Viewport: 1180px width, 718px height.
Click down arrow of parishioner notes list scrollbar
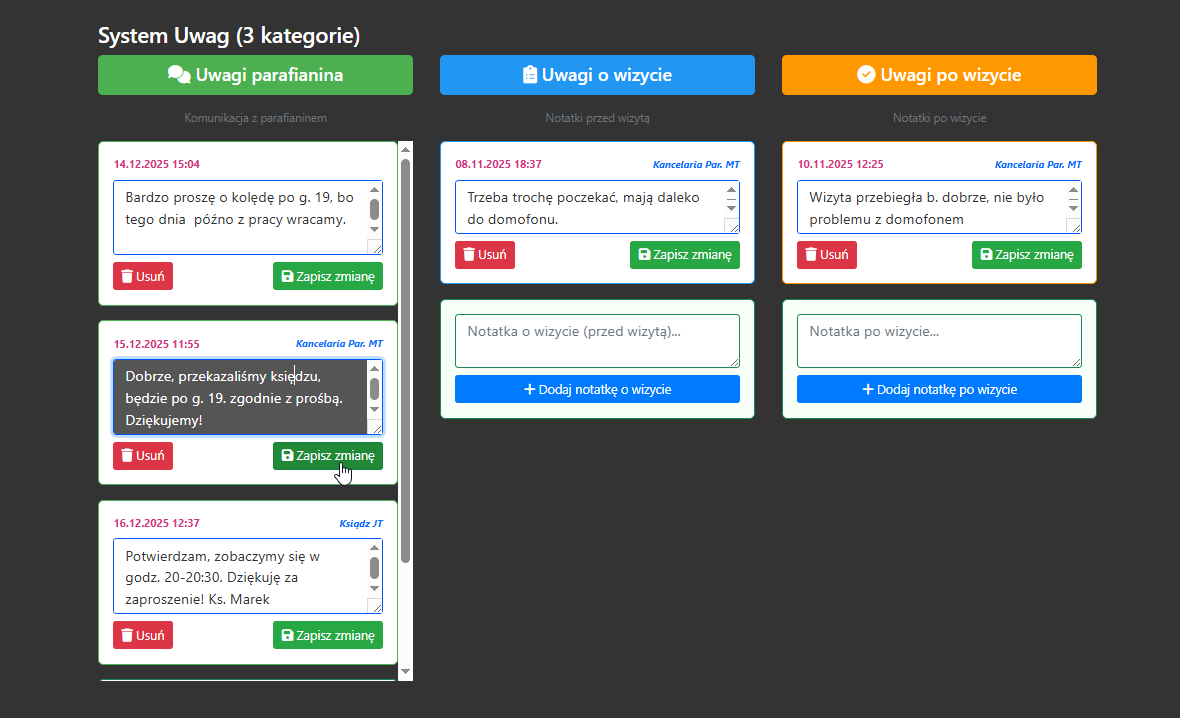[405, 673]
